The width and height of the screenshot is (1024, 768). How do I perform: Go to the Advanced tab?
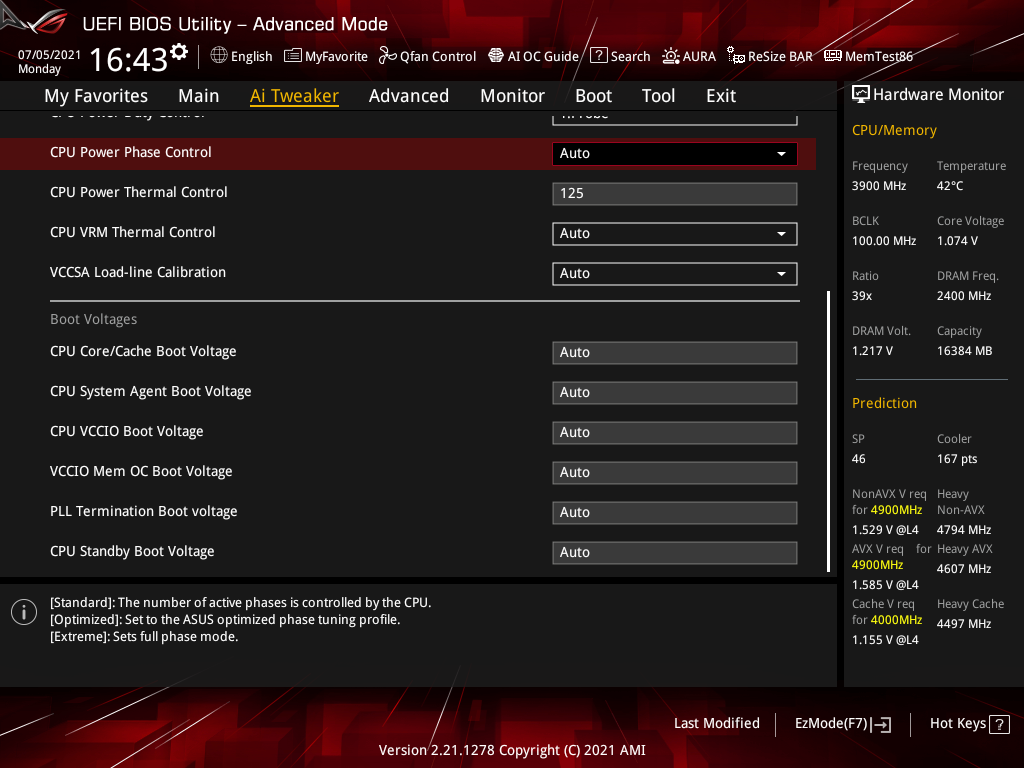tap(409, 96)
